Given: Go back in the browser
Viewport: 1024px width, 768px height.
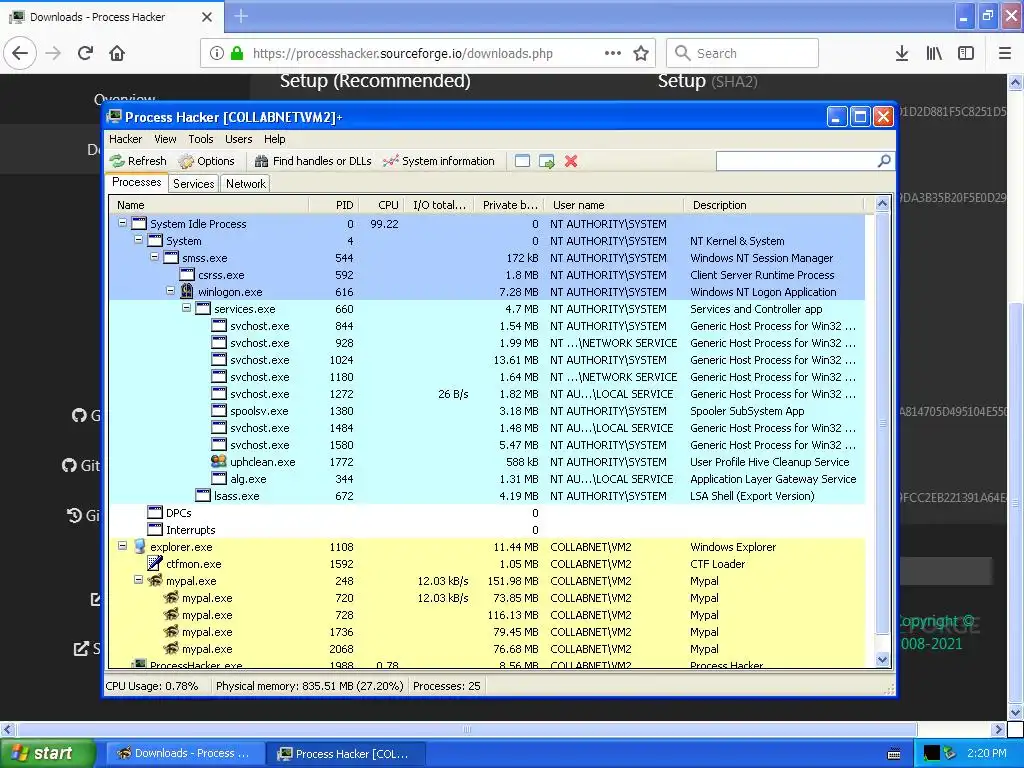Looking at the screenshot, I should tap(20, 53).
